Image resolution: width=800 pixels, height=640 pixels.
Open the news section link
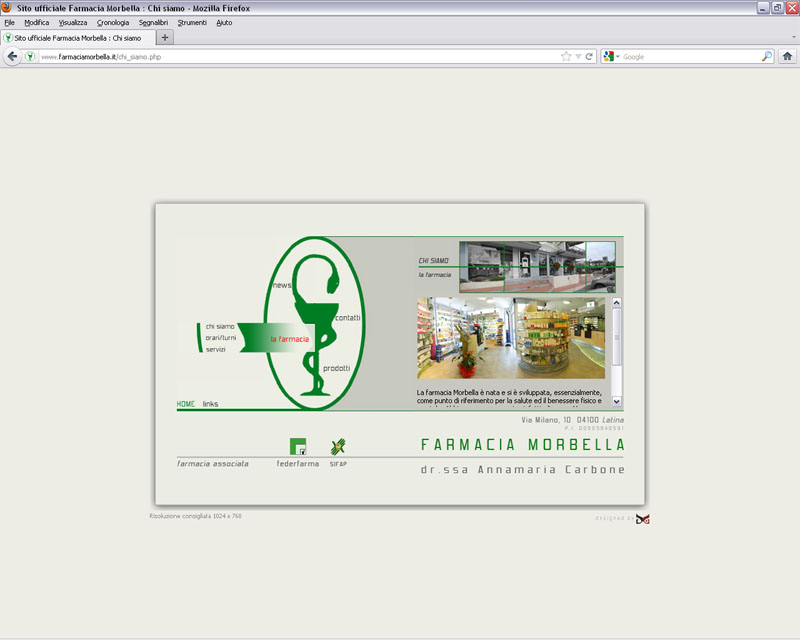(x=282, y=285)
